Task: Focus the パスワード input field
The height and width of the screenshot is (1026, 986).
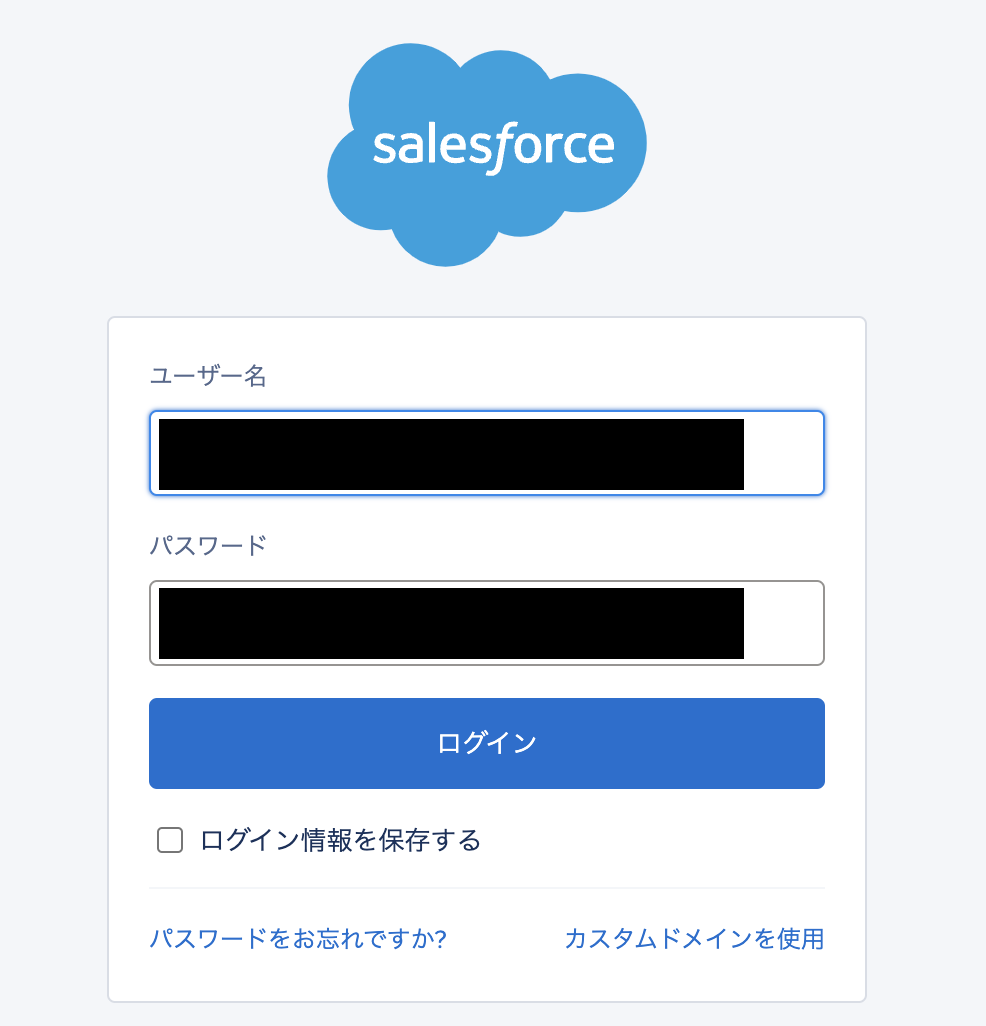Action: coord(486,623)
